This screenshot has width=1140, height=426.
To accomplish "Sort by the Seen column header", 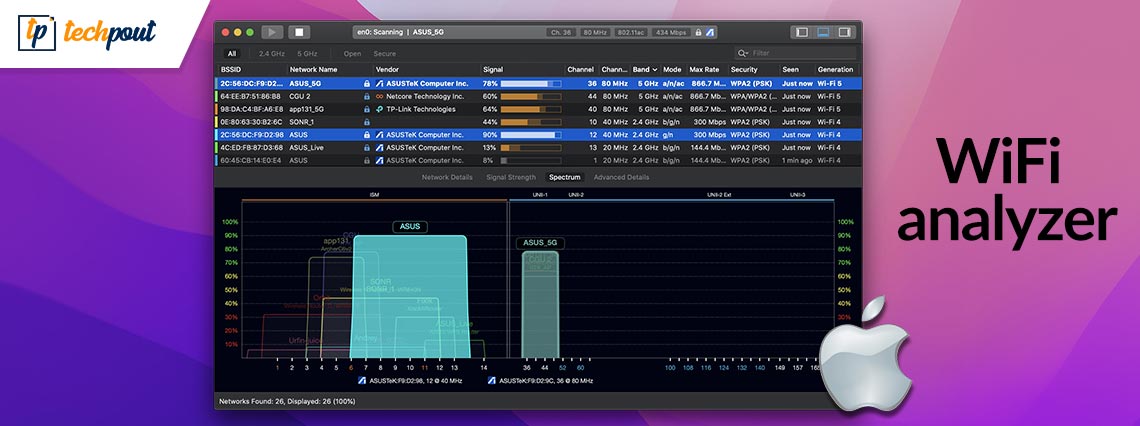I will 790,70.
